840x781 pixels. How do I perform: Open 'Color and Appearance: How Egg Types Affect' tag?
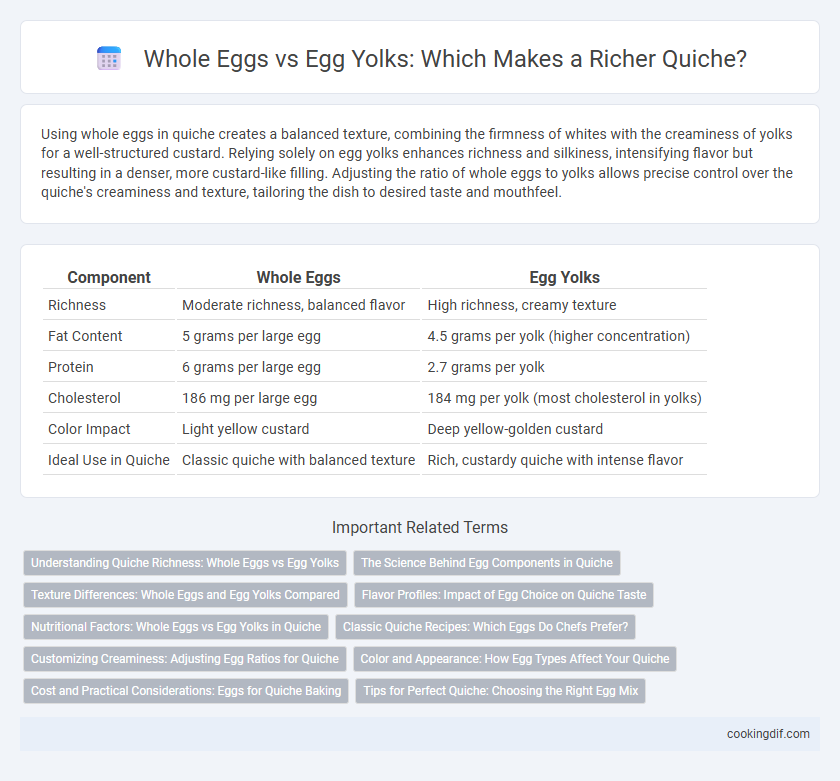coord(515,659)
